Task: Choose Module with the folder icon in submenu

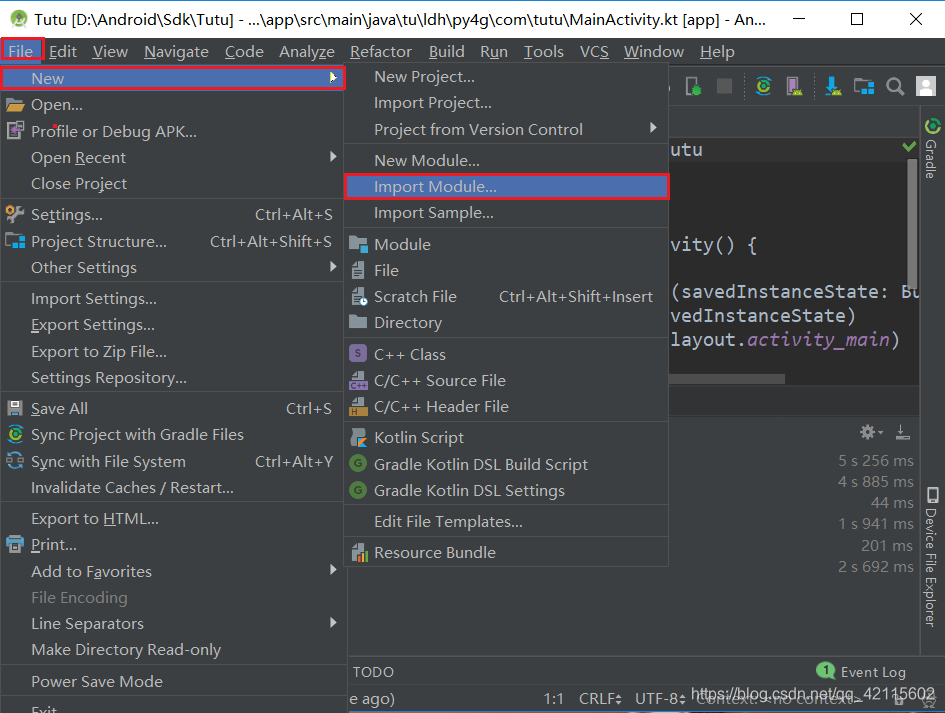Action: 506,245
